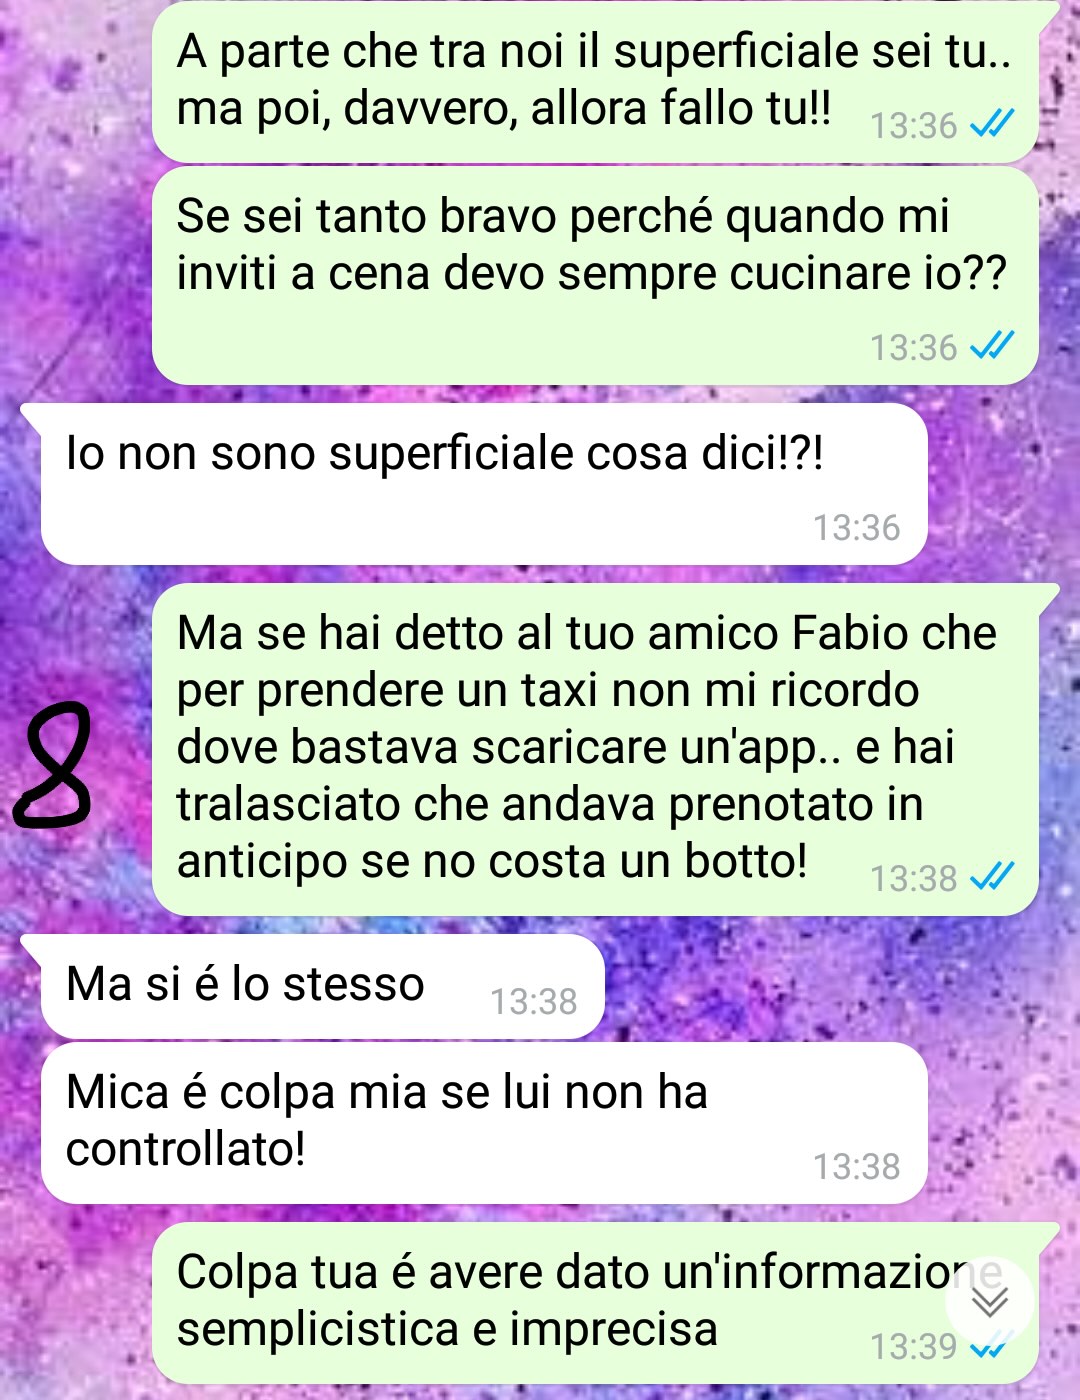The height and width of the screenshot is (1400, 1080).
Task: Tap read ticks on the Fabio taxi message
Action: click(993, 877)
